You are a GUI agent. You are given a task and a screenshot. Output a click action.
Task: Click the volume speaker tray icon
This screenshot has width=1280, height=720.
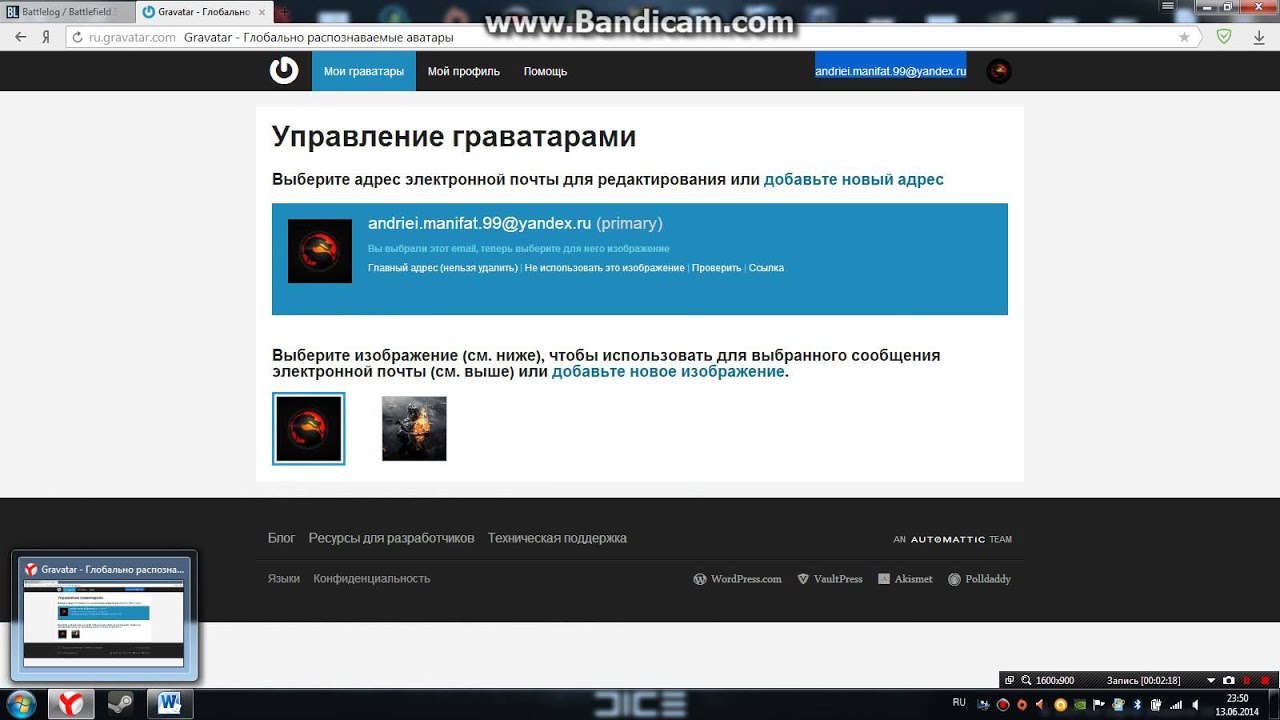[x=1195, y=704]
